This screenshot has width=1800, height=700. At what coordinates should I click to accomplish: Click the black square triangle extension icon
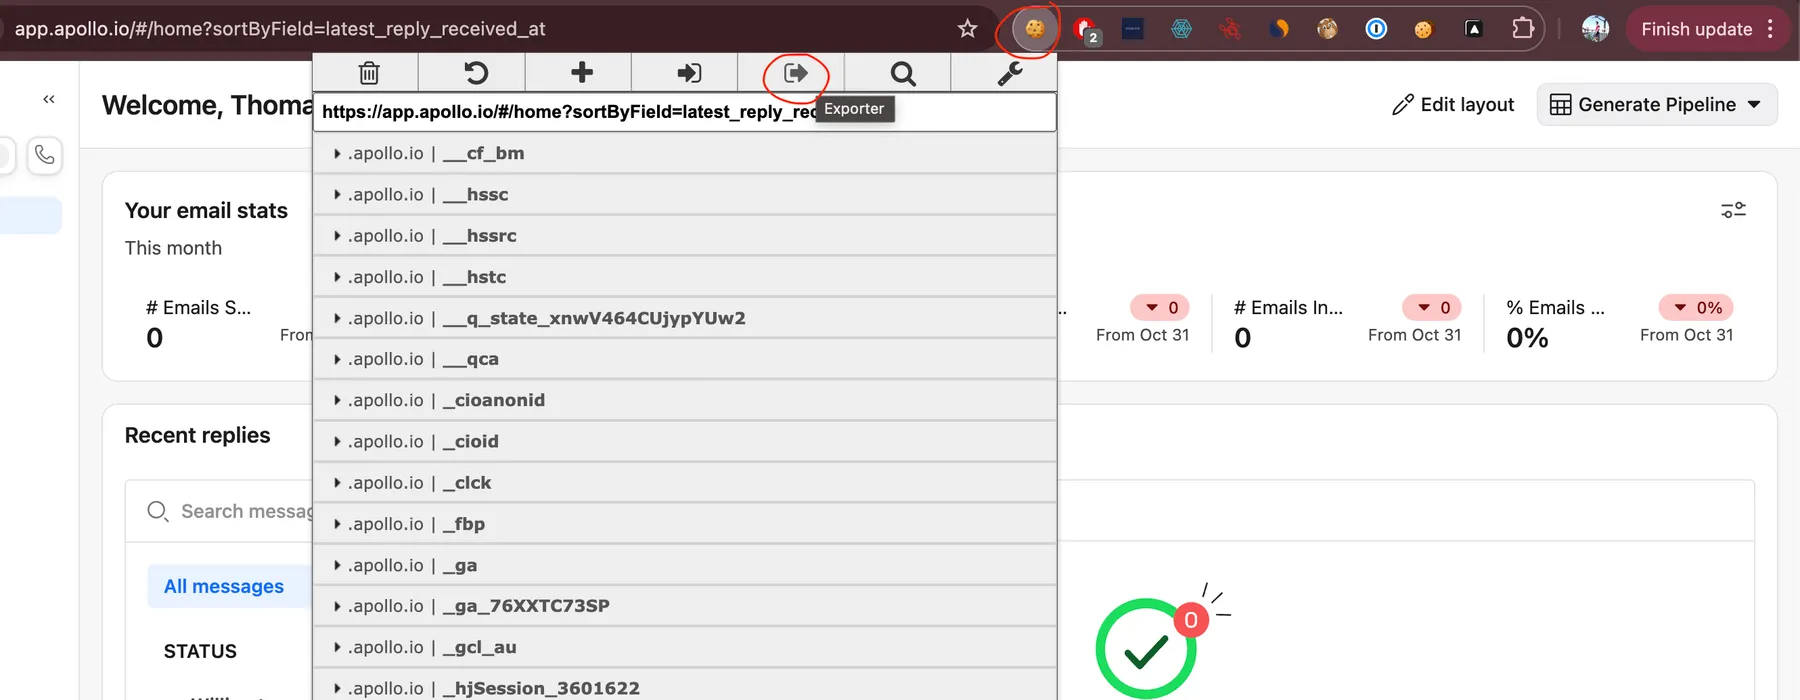point(1473,29)
